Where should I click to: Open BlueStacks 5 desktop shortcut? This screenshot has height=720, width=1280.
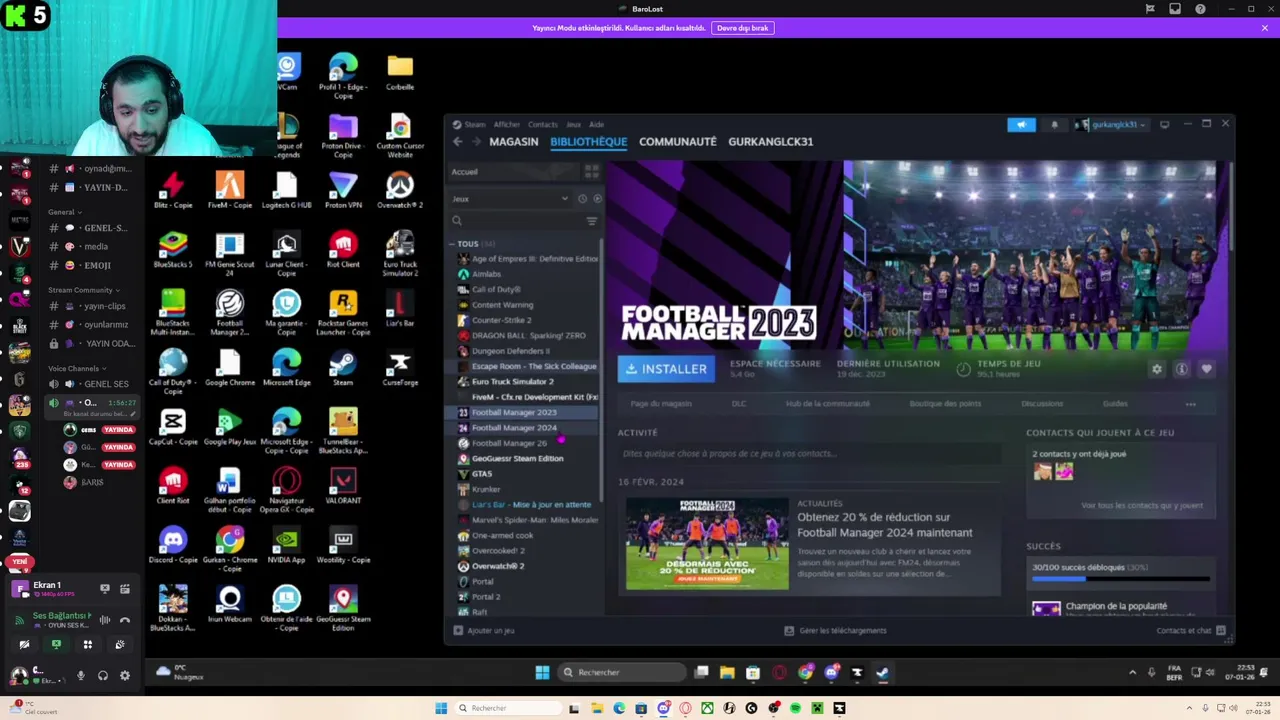click(x=173, y=250)
